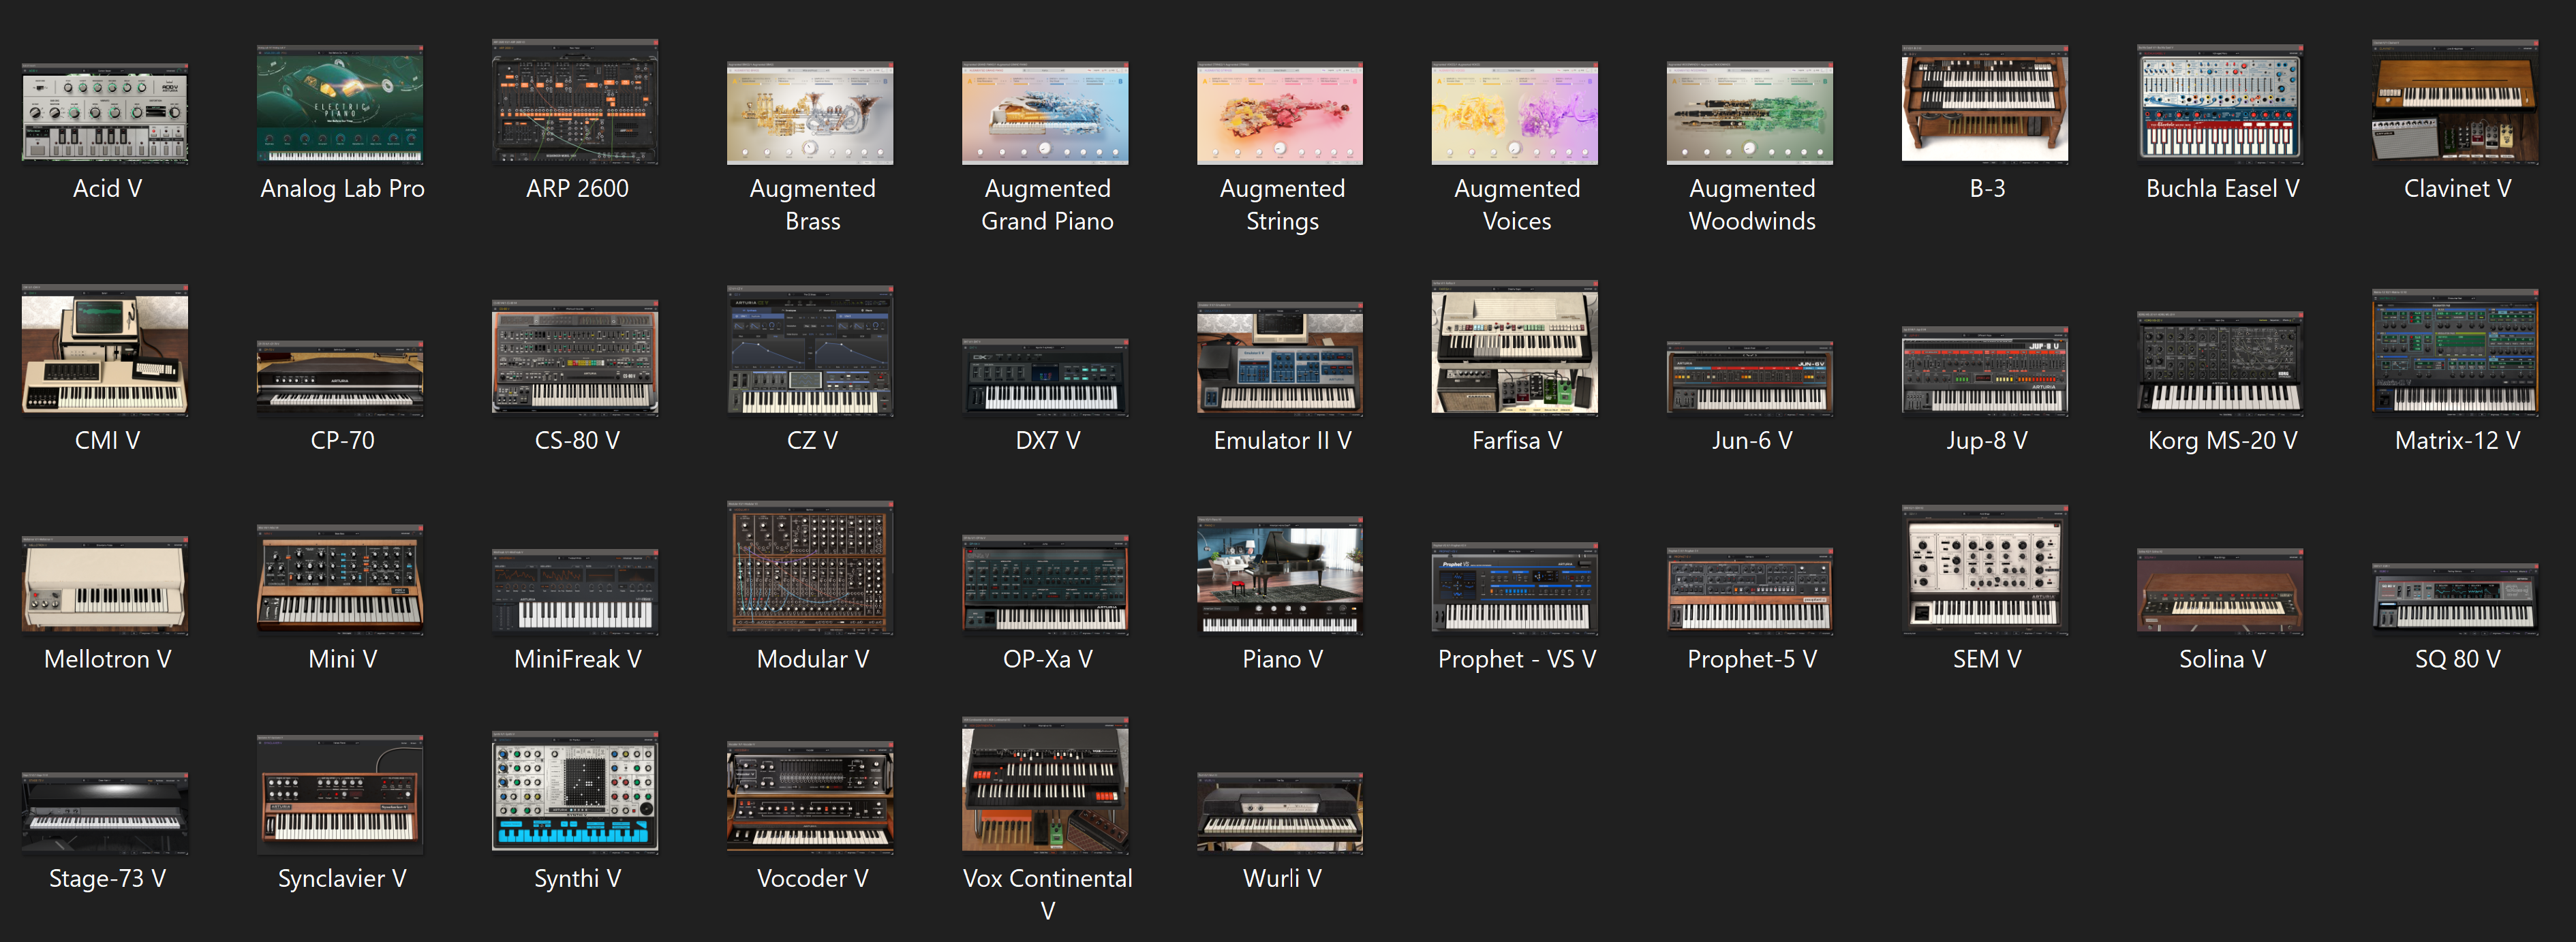Image resolution: width=2576 pixels, height=942 pixels.
Task: Open the Wurli V image
Action: click(x=1280, y=813)
